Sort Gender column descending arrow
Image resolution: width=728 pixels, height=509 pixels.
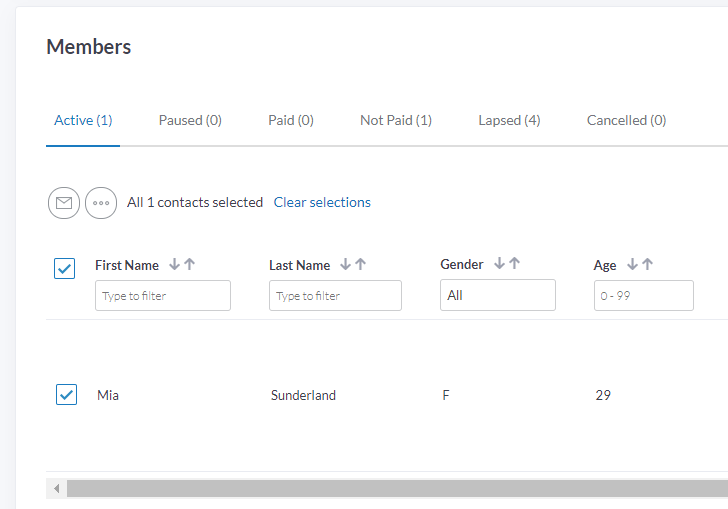click(x=499, y=263)
